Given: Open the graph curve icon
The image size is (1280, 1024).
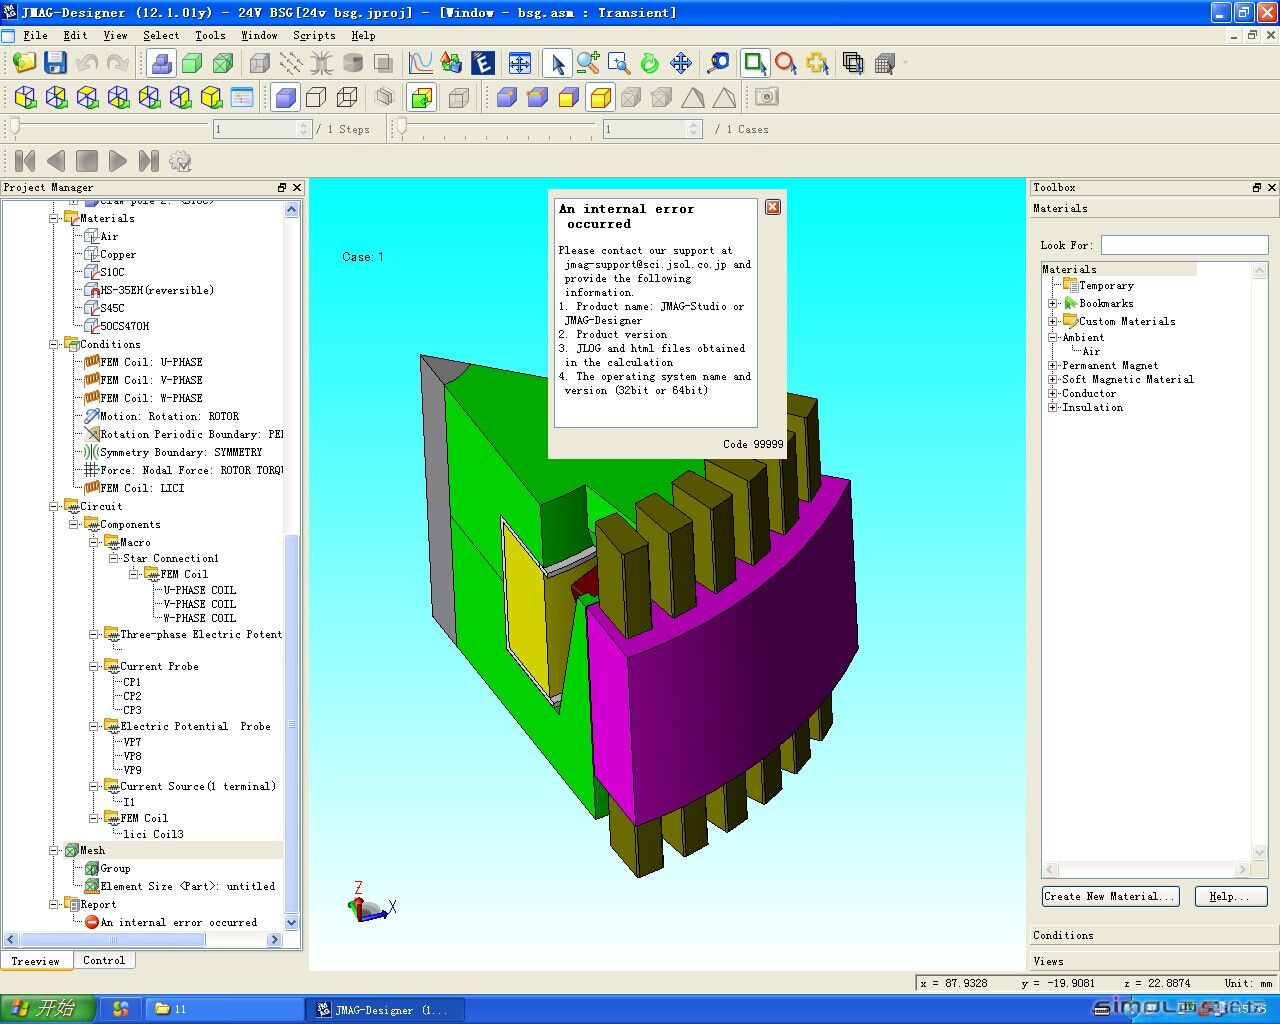Looking at the screenshot, I should [x=421, y=63].
